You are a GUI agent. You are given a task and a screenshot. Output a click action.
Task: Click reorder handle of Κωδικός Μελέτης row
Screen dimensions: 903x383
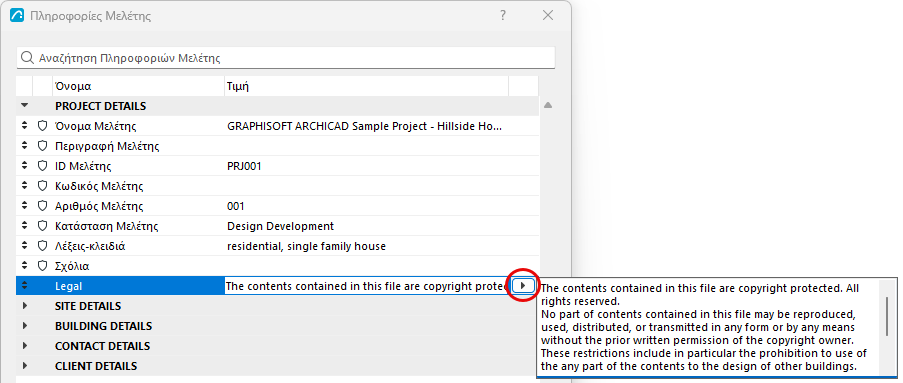(24, 186)
